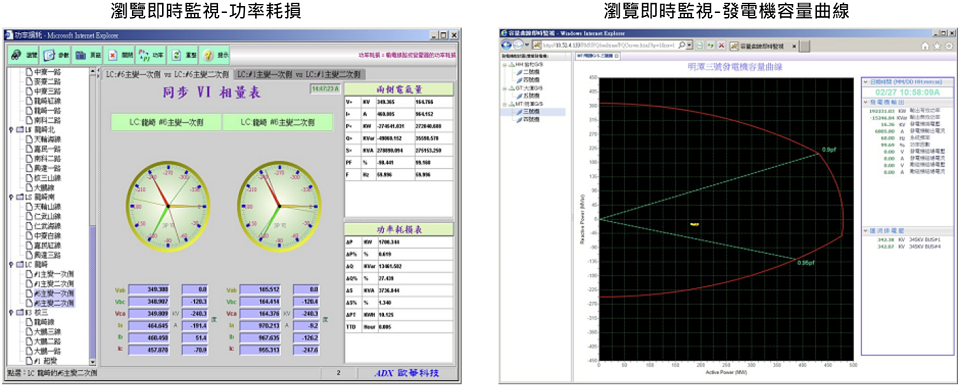This screenshot has height=387, width=960.
Task: Select tree item 仁武海線
Action: point(47,227)
